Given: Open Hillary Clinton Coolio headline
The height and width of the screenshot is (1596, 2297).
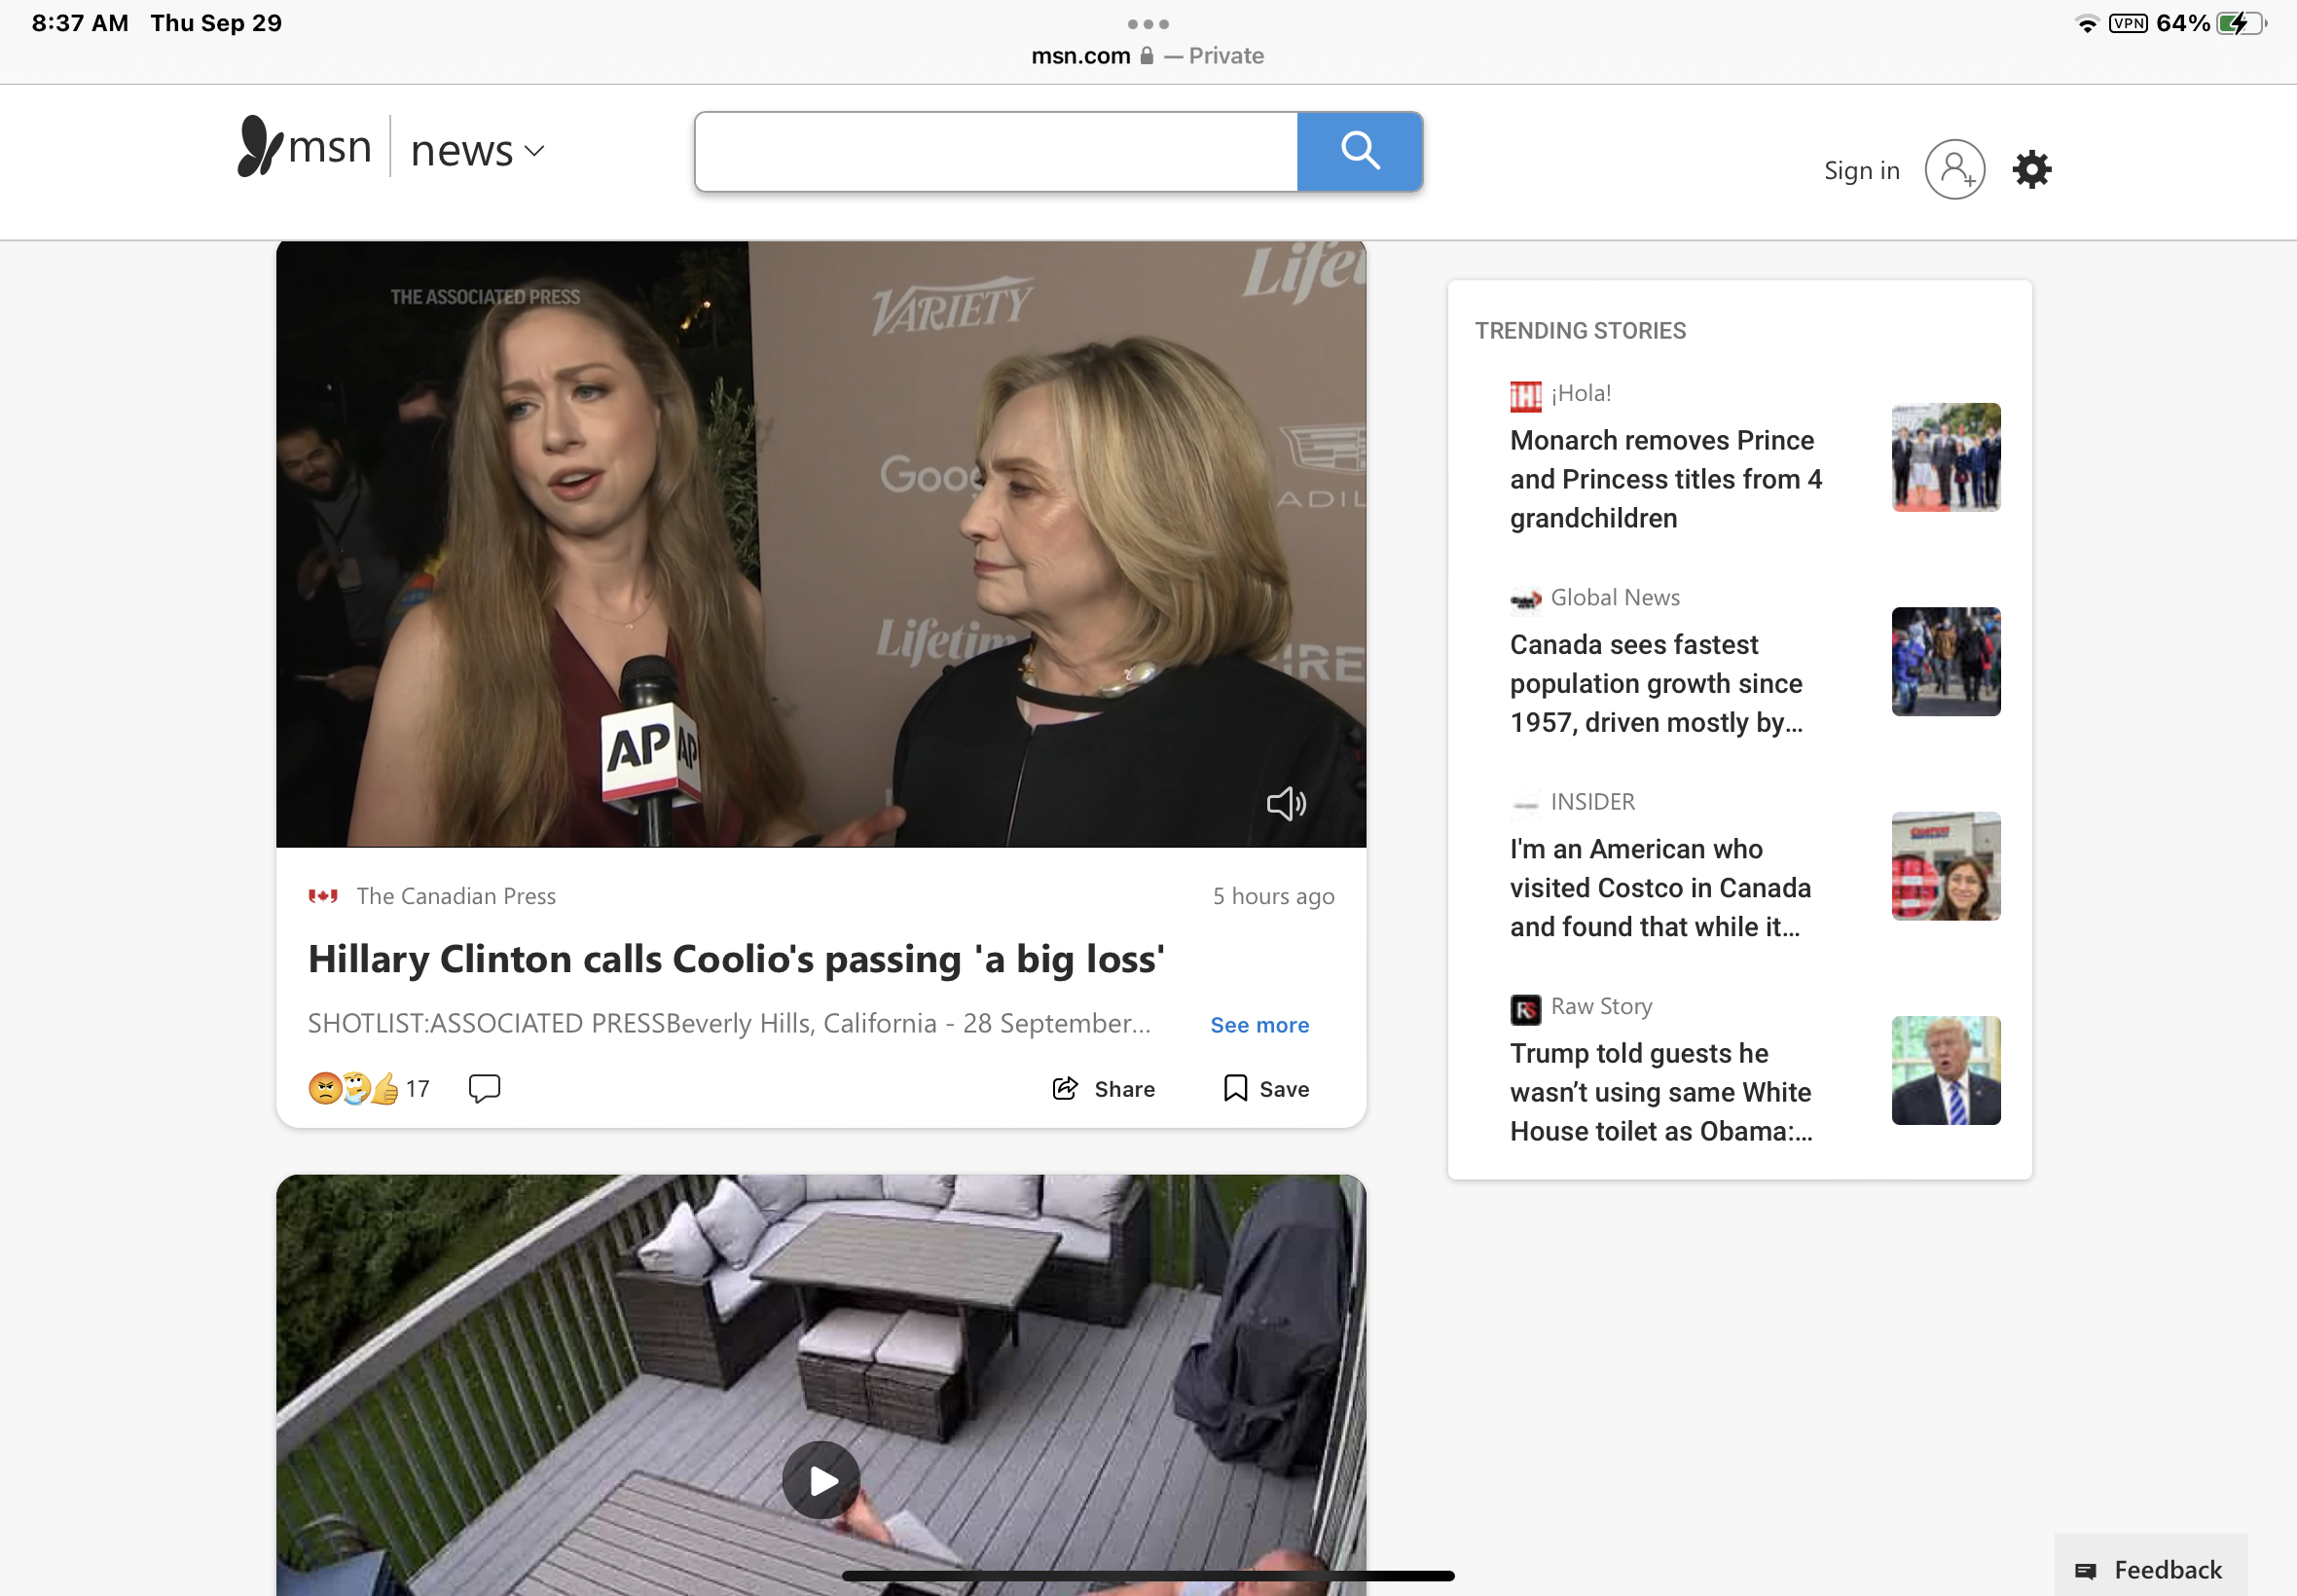Looking at the screenshot, I should click(x=736, y=959).
